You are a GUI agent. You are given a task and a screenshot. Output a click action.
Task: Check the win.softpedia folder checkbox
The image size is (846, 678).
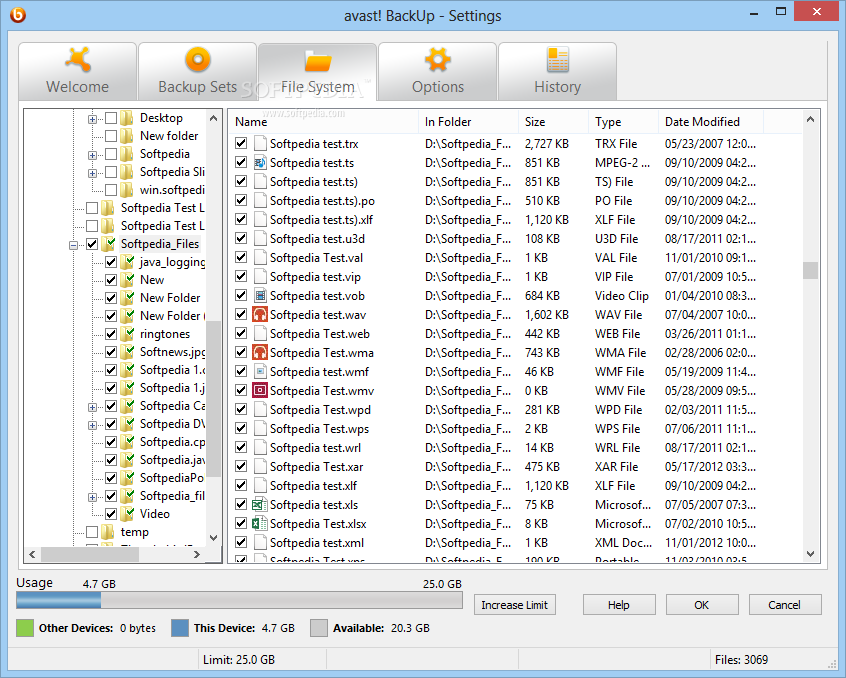[x=111, y=190]
